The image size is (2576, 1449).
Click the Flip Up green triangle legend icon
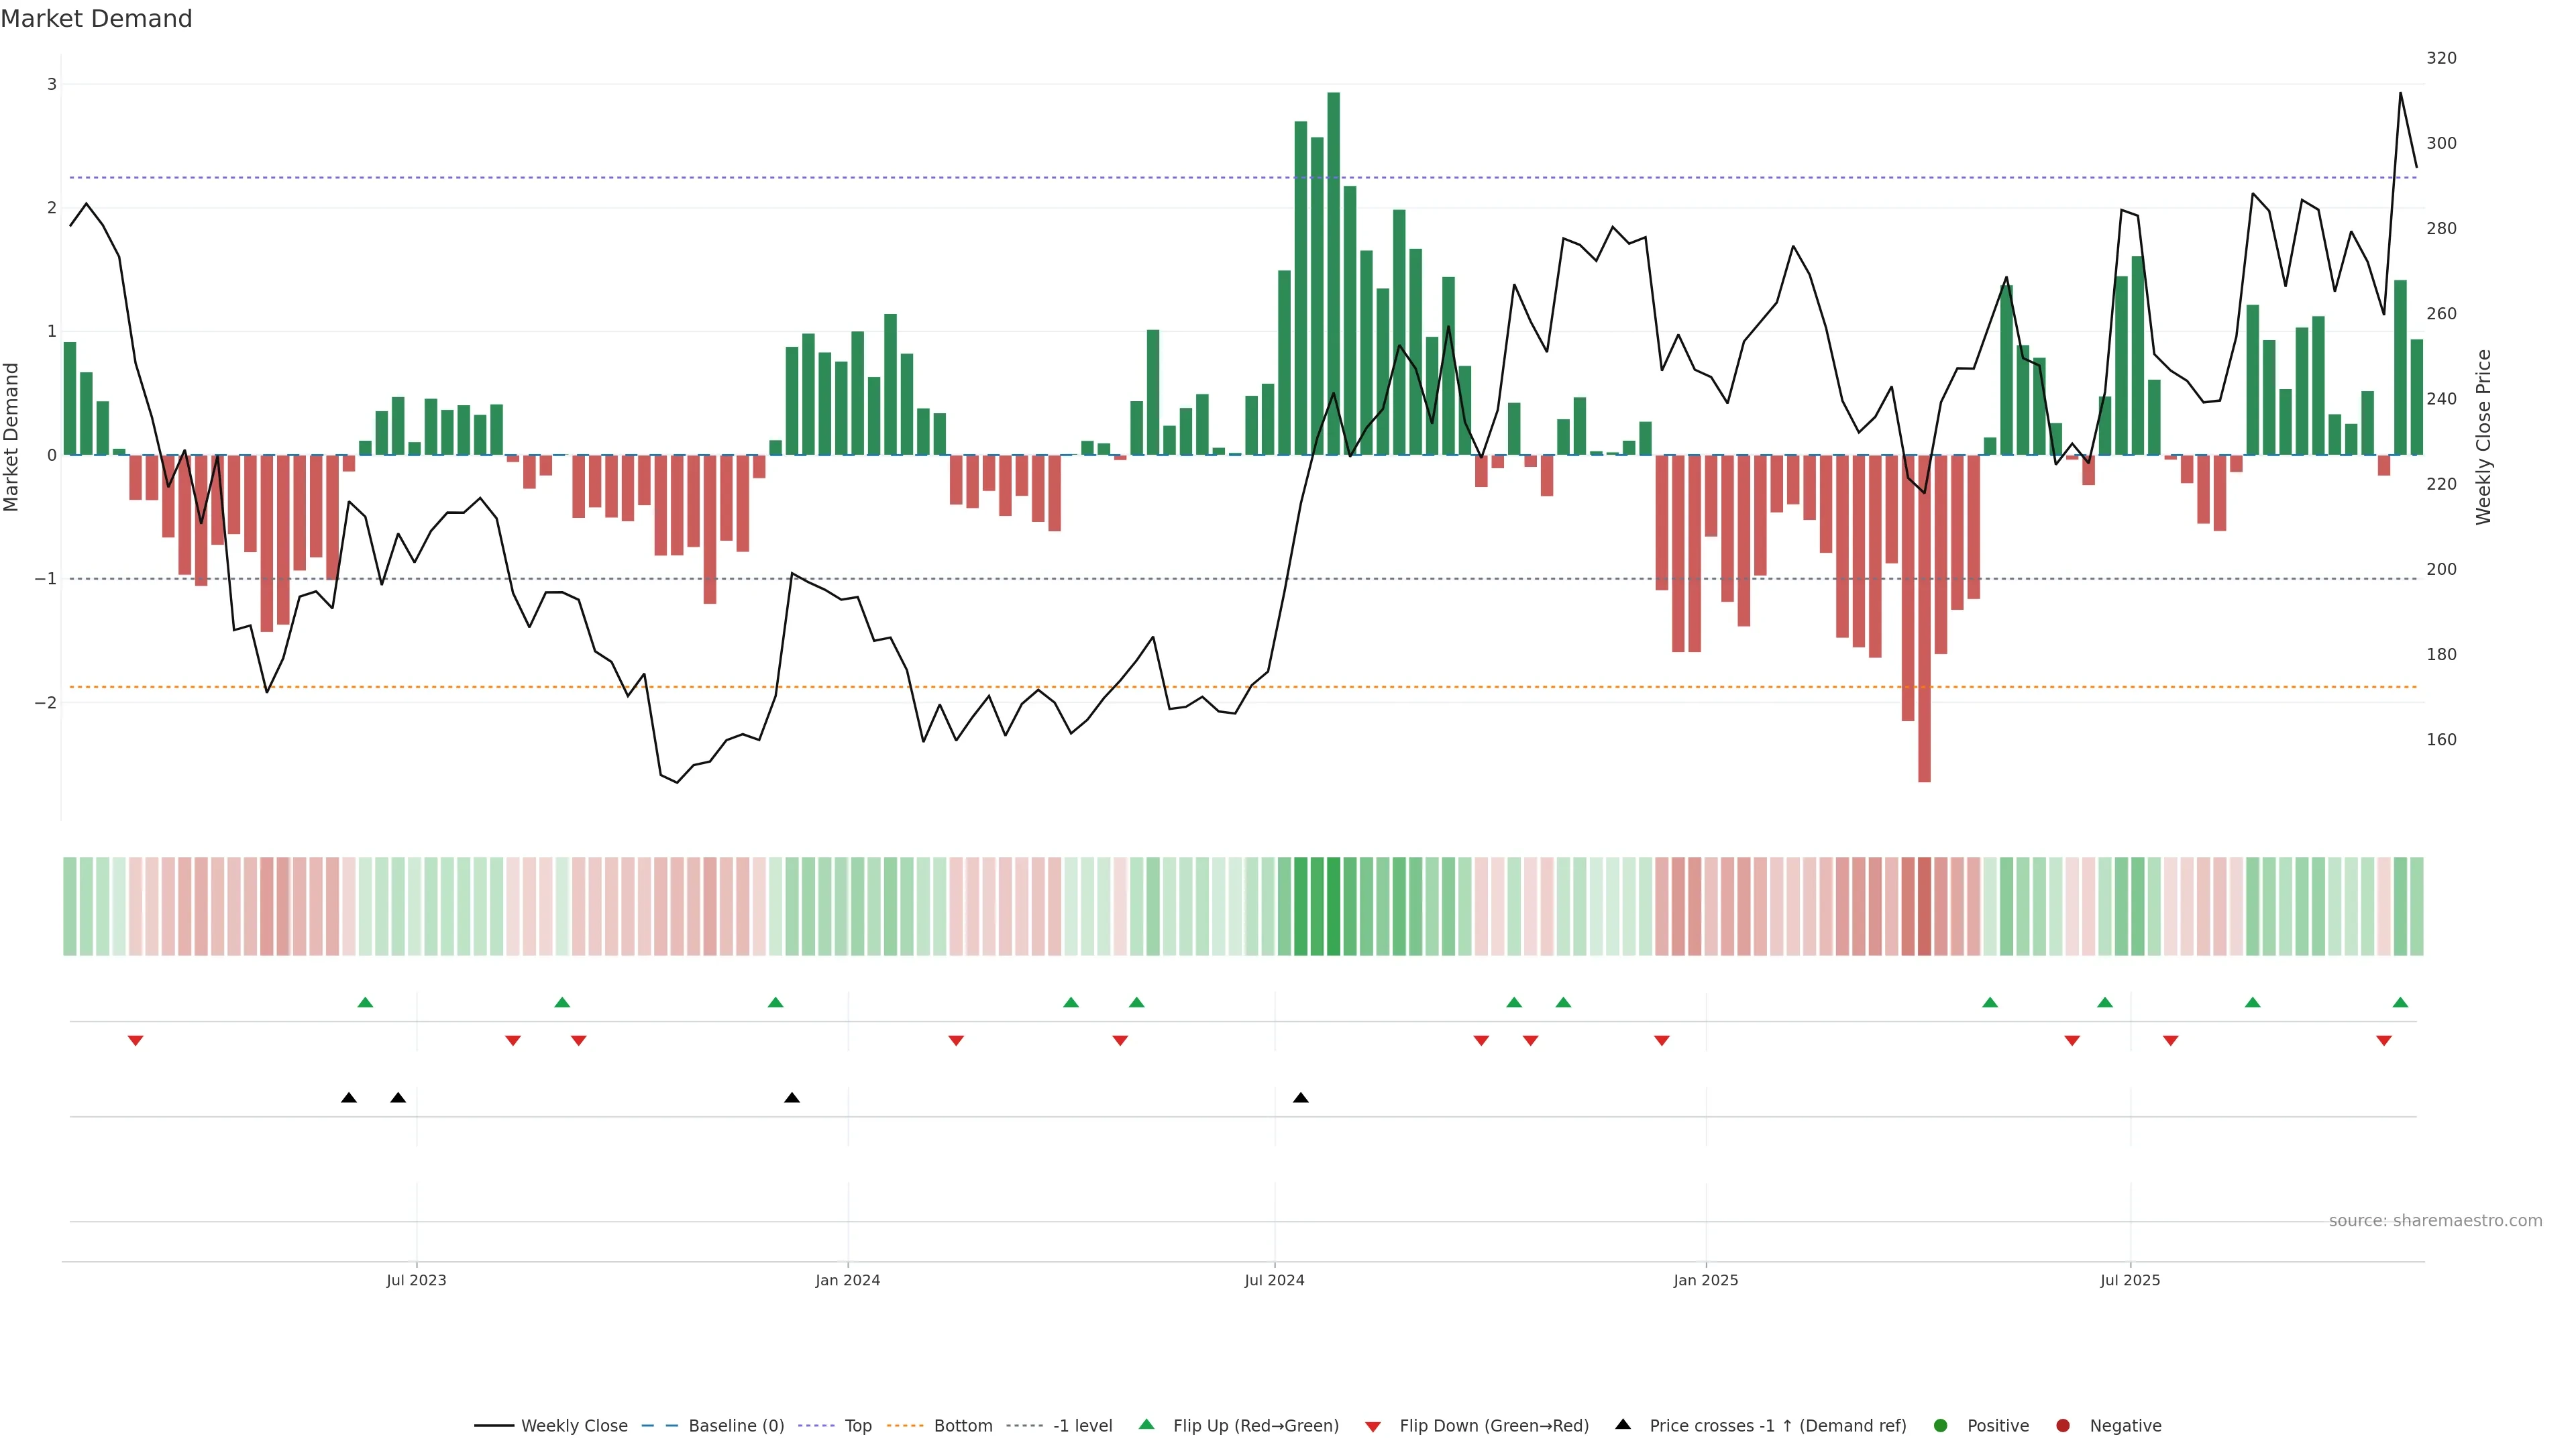pyautogui.click(x=1147, y=1424)
